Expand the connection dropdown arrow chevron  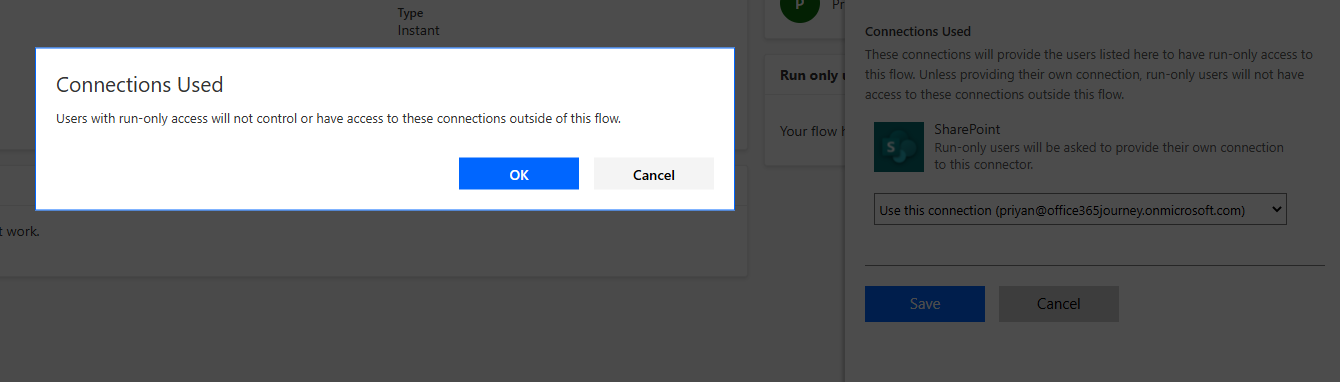(x=1275, y=210)
